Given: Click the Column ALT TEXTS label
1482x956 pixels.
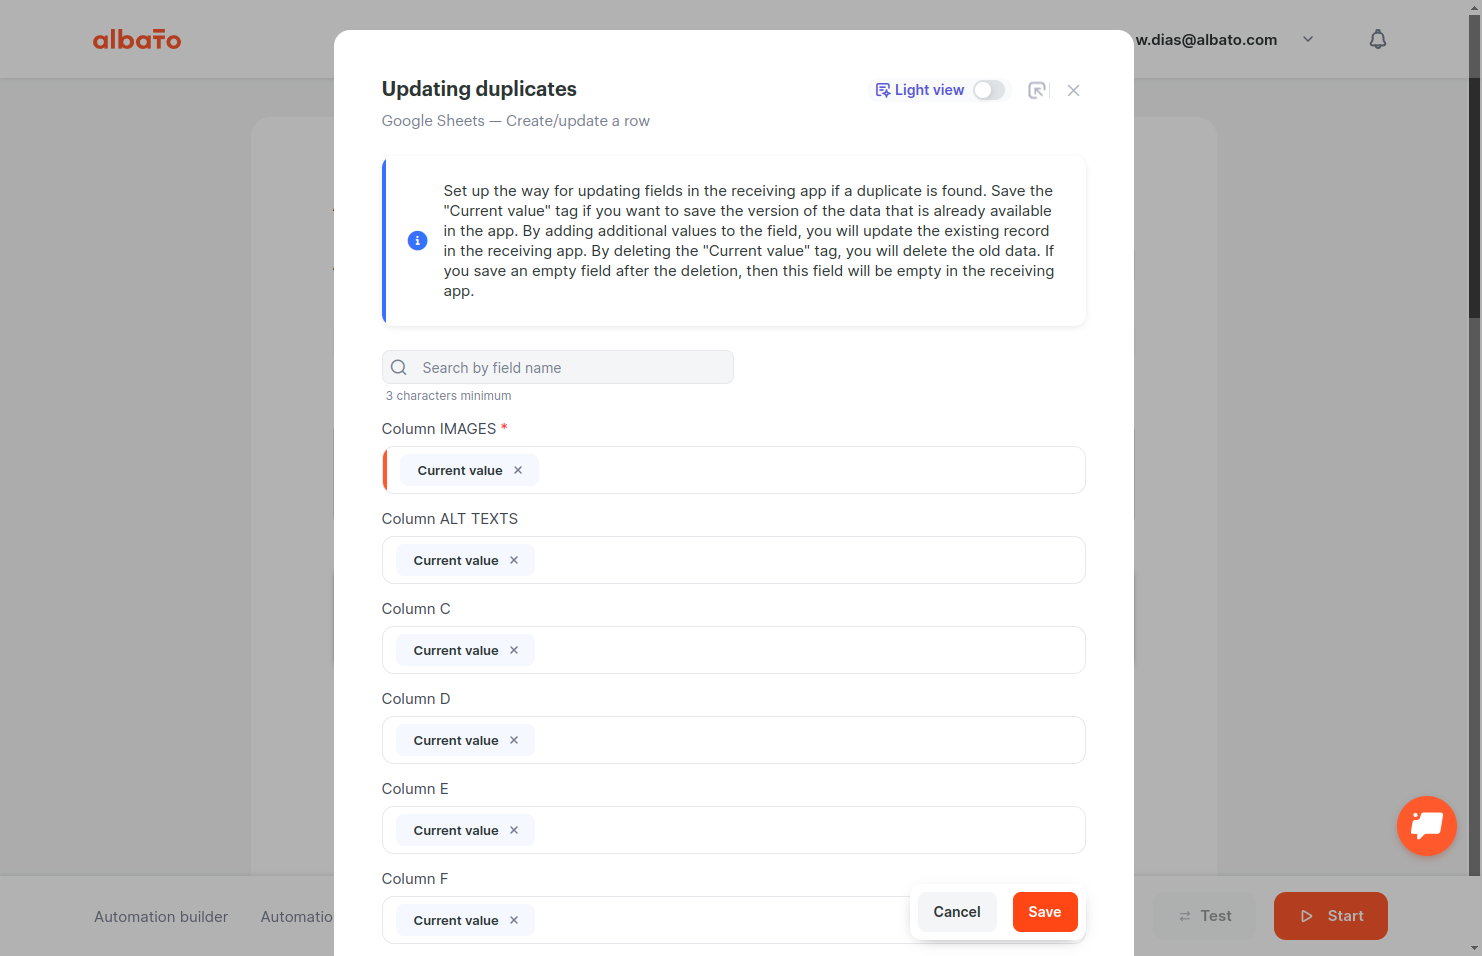Looking at the screenshot, I should coord(450,519).
